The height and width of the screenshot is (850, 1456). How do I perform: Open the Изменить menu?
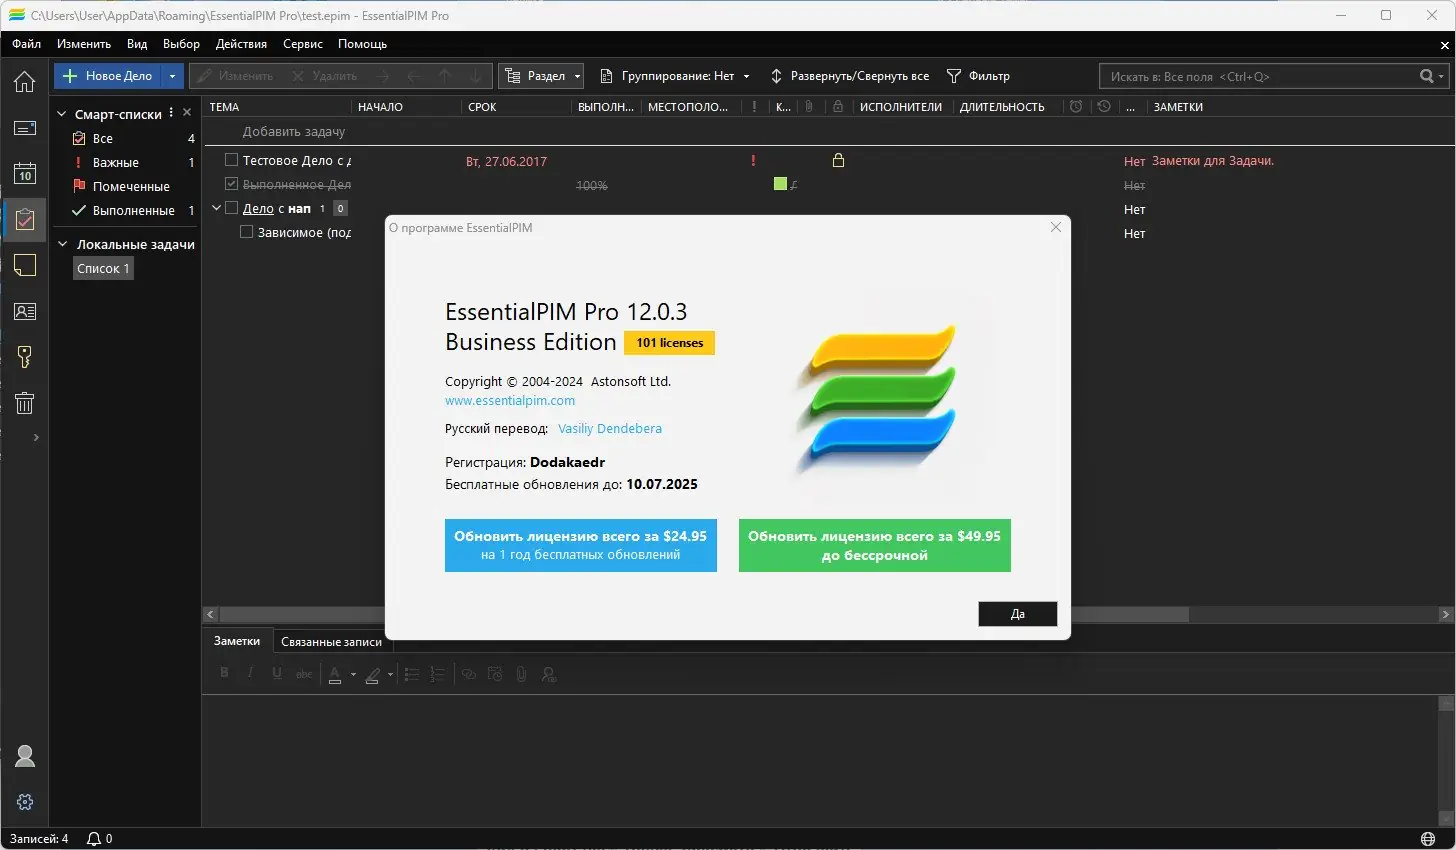point(84,44)
